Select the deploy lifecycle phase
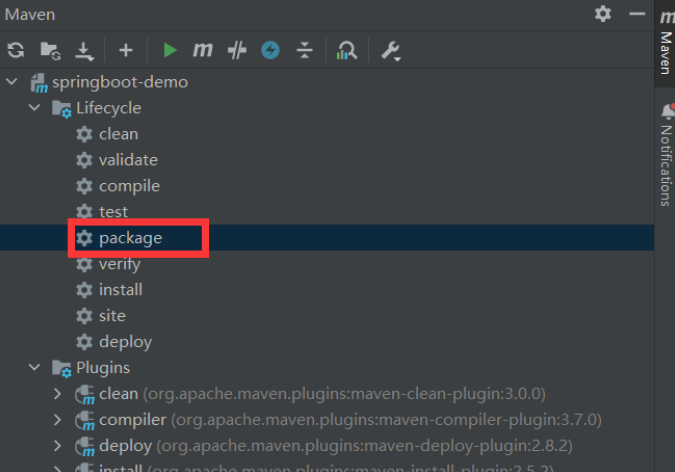This screenshot has height=472, width=675. point(125,342)
